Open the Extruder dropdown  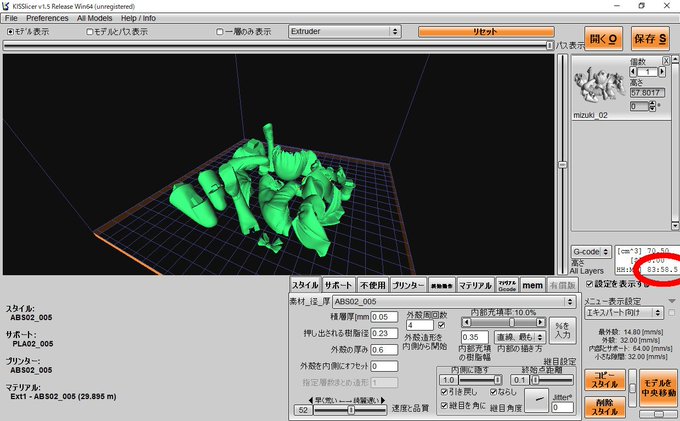345,31
